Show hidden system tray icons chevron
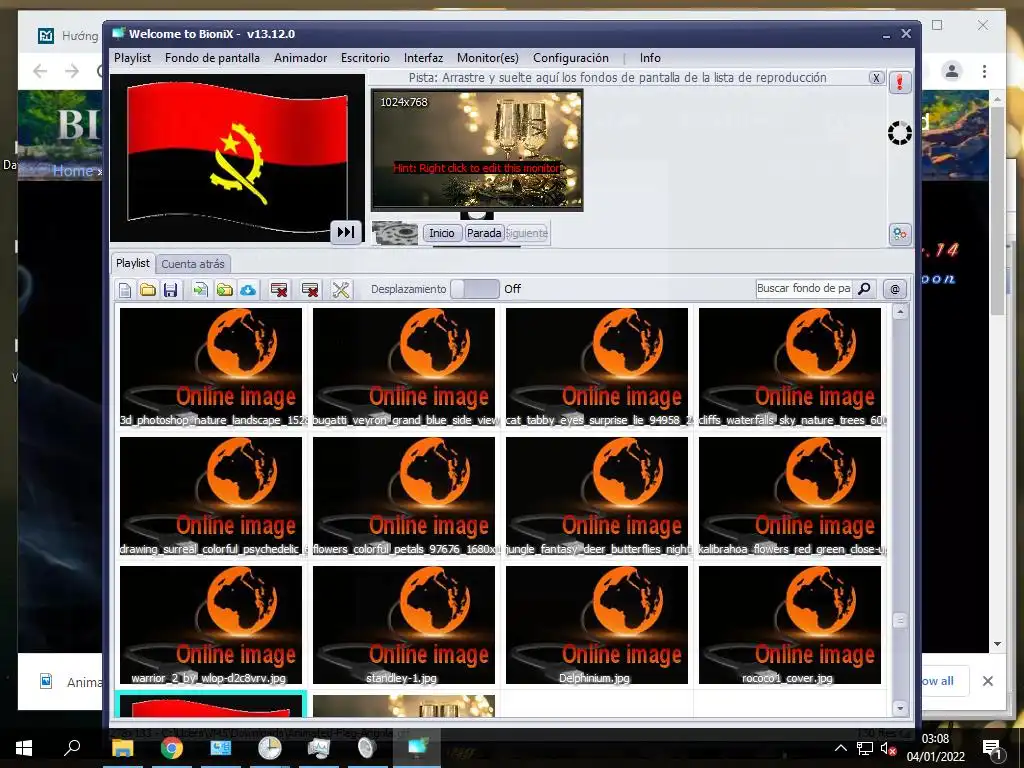The height and width of the screenshot is (768, 1024). point(840,748)
